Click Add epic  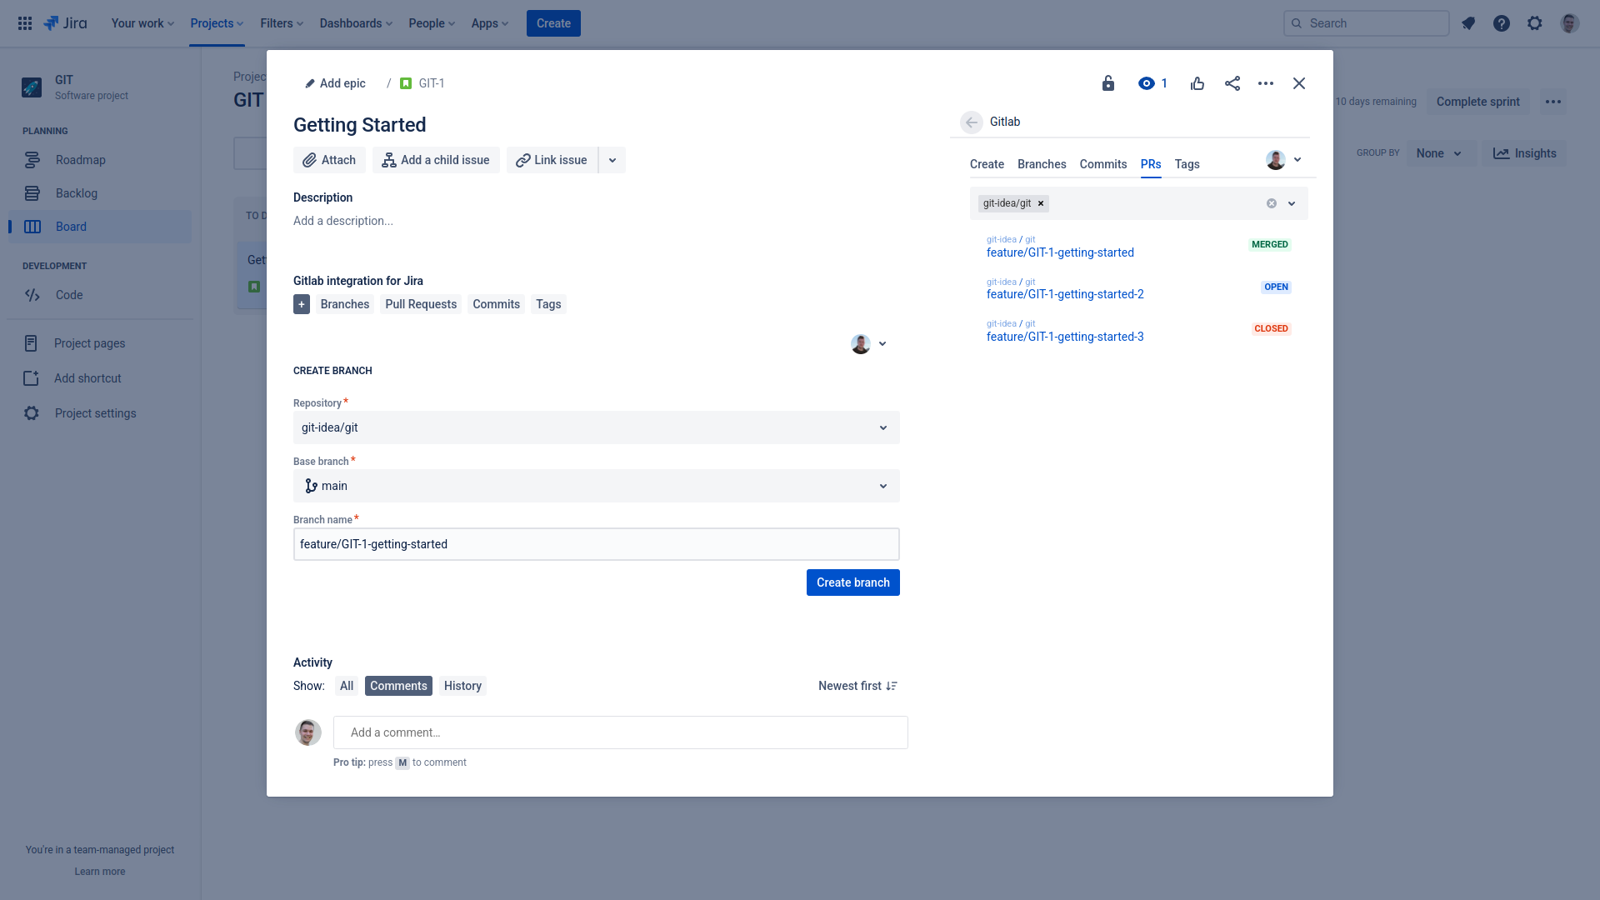point(335,83)
